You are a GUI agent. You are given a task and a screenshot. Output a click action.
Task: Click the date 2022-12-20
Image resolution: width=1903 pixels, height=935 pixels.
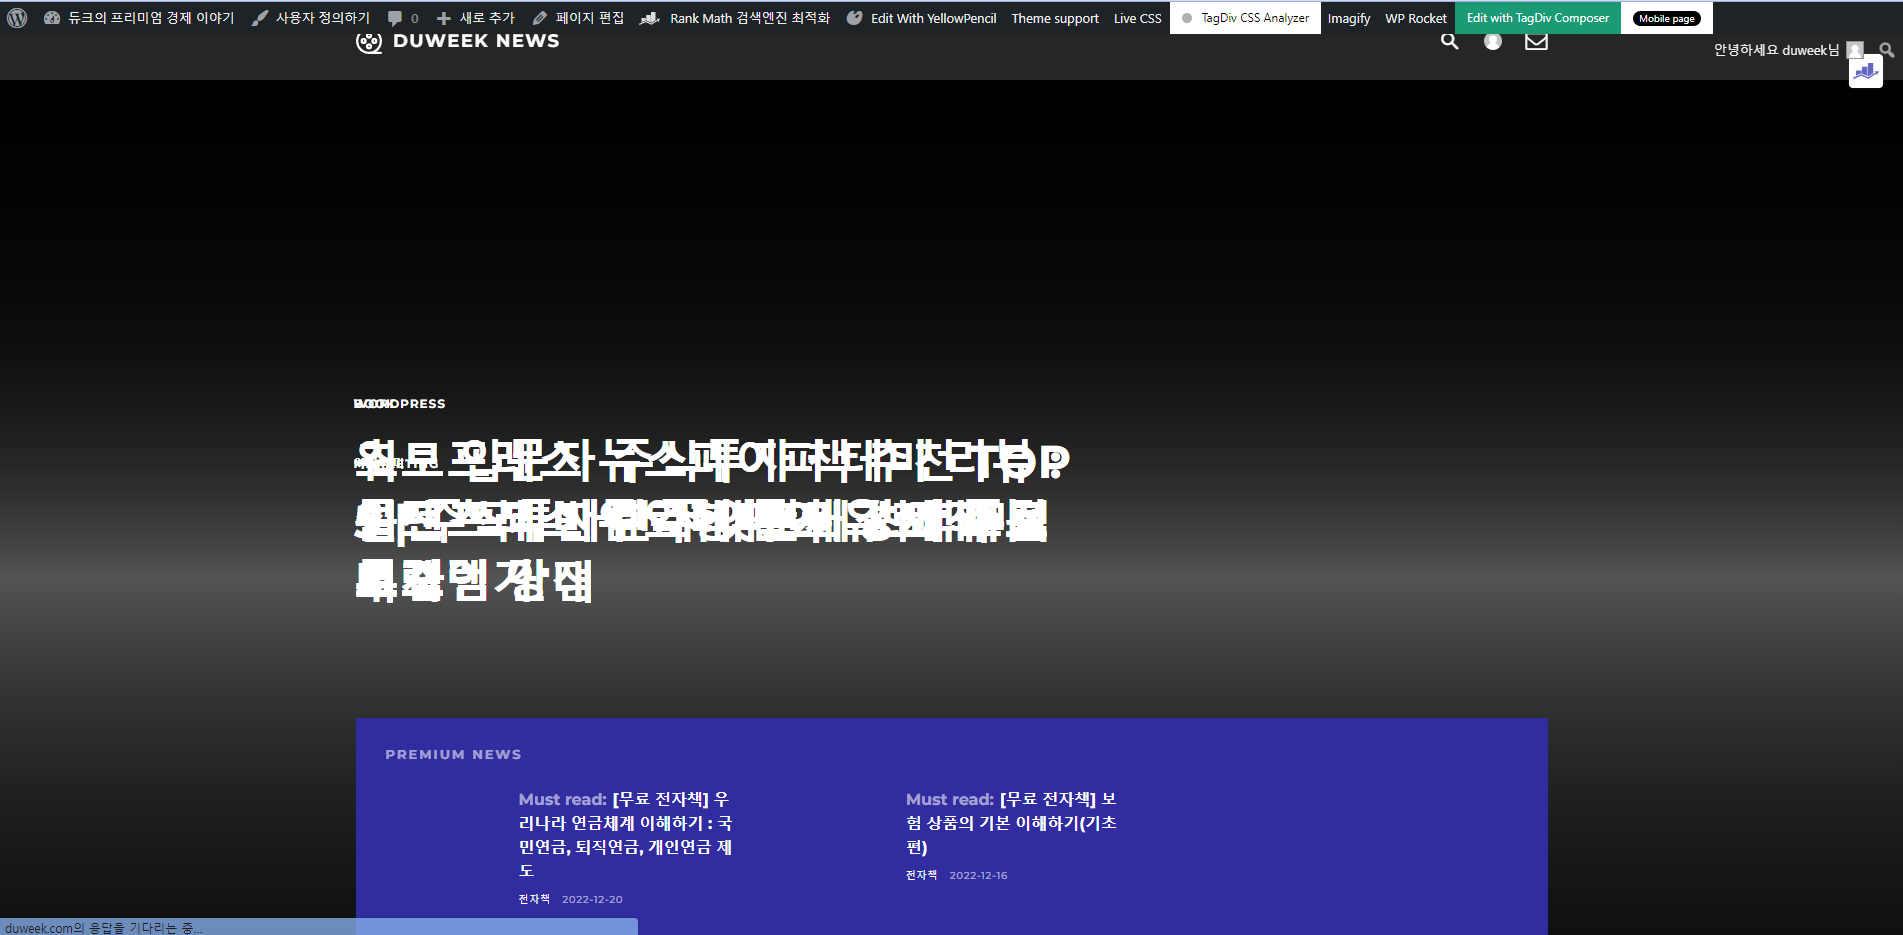pyautogui.click(x=592, y=899)
